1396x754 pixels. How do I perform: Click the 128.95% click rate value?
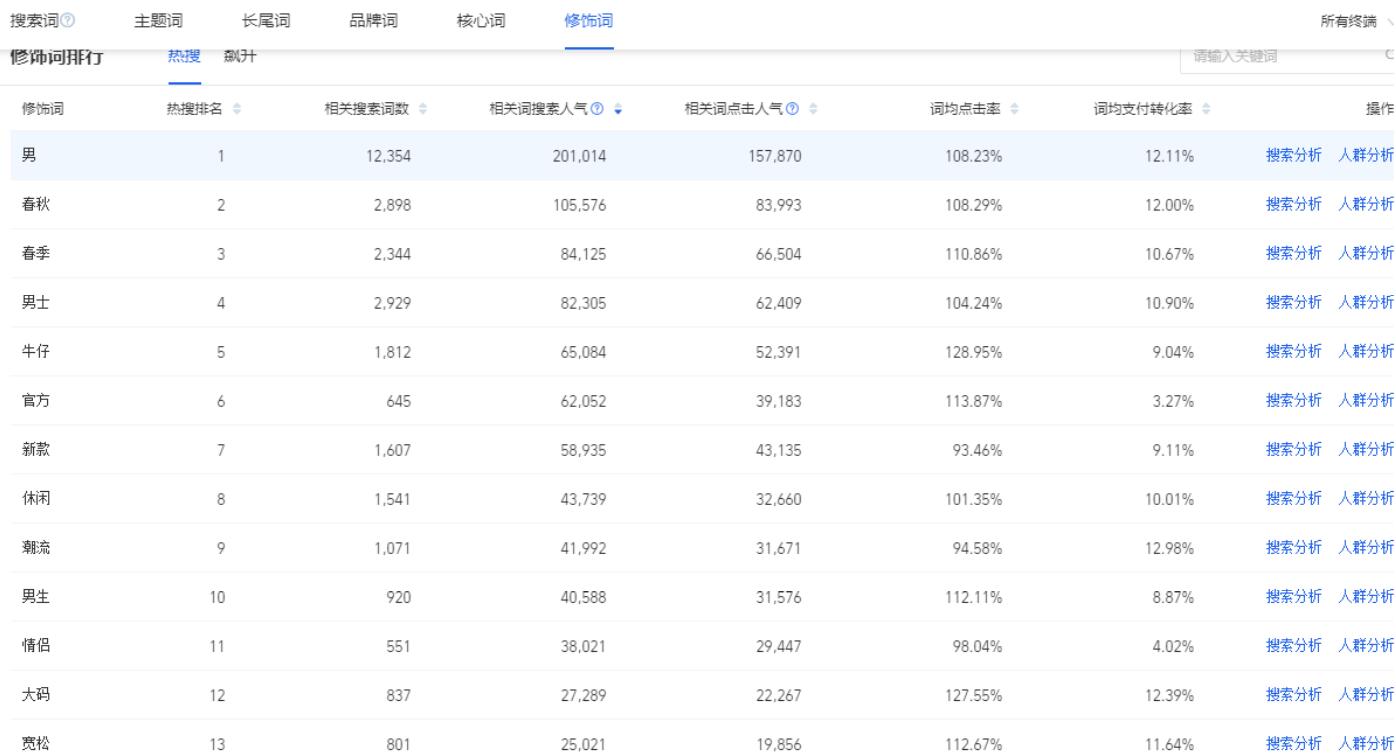975,351
